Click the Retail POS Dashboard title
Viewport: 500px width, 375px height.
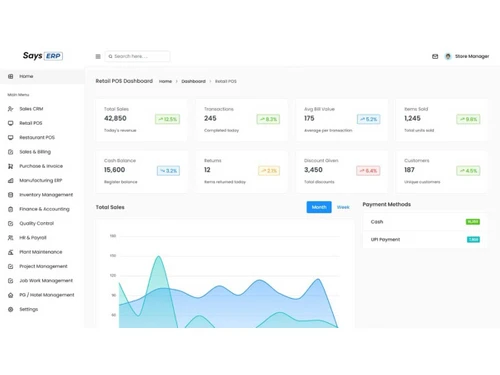click(124, 81)
